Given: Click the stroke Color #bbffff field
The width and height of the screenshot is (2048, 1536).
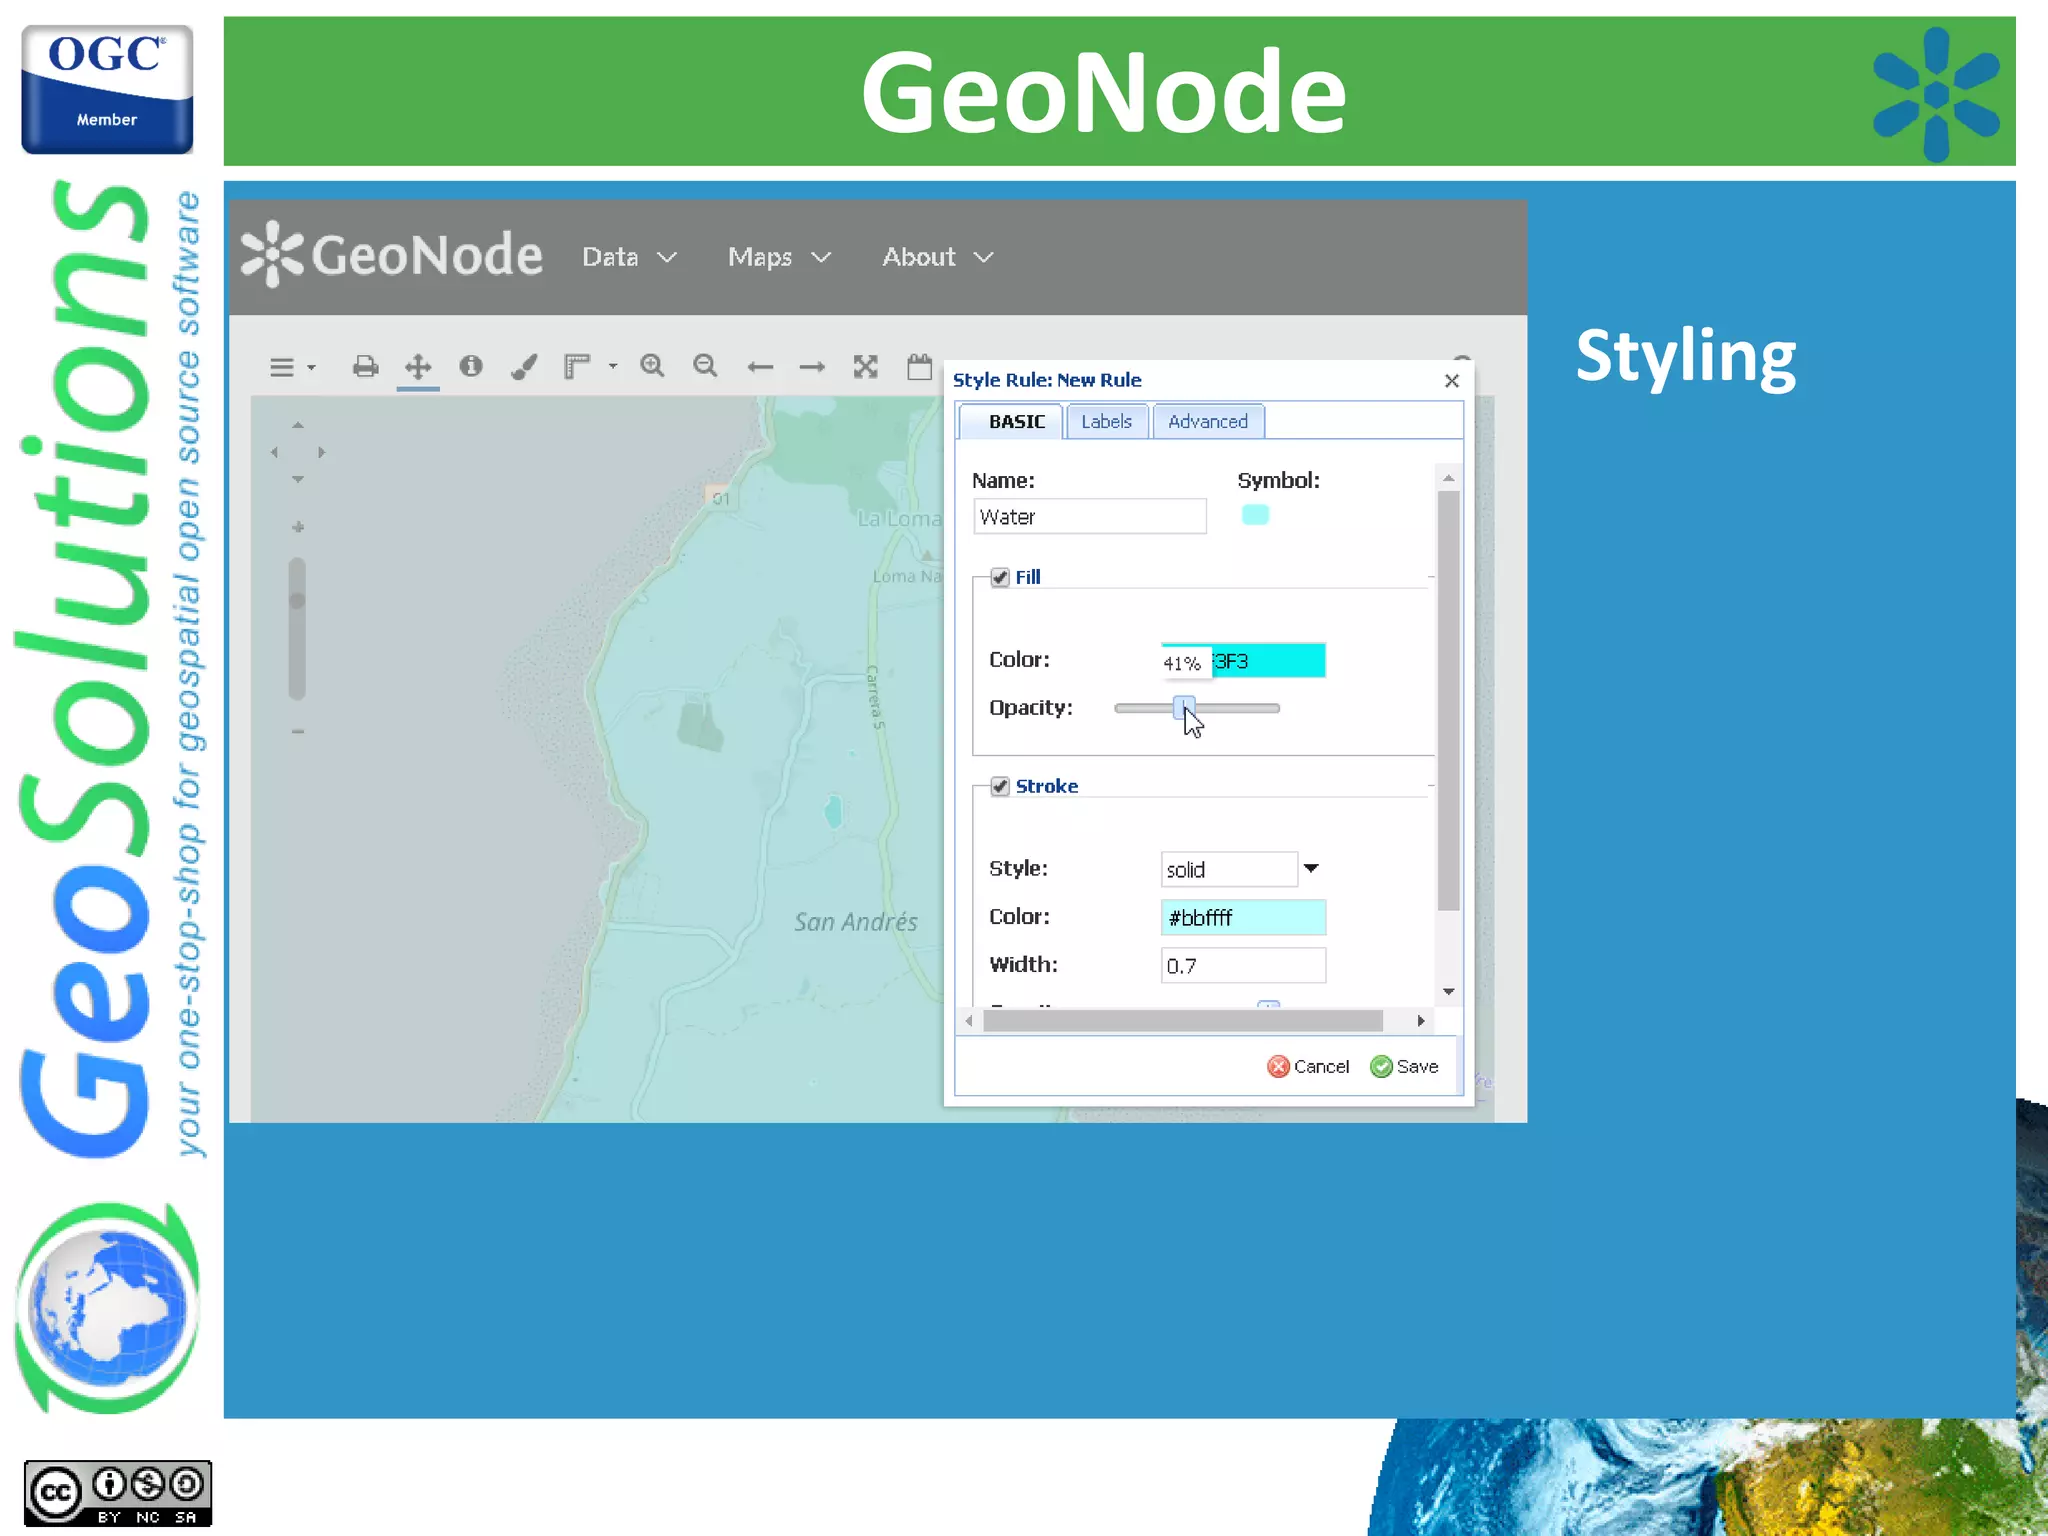Looking at the screenshot, I should click(x=1243, y=917).
